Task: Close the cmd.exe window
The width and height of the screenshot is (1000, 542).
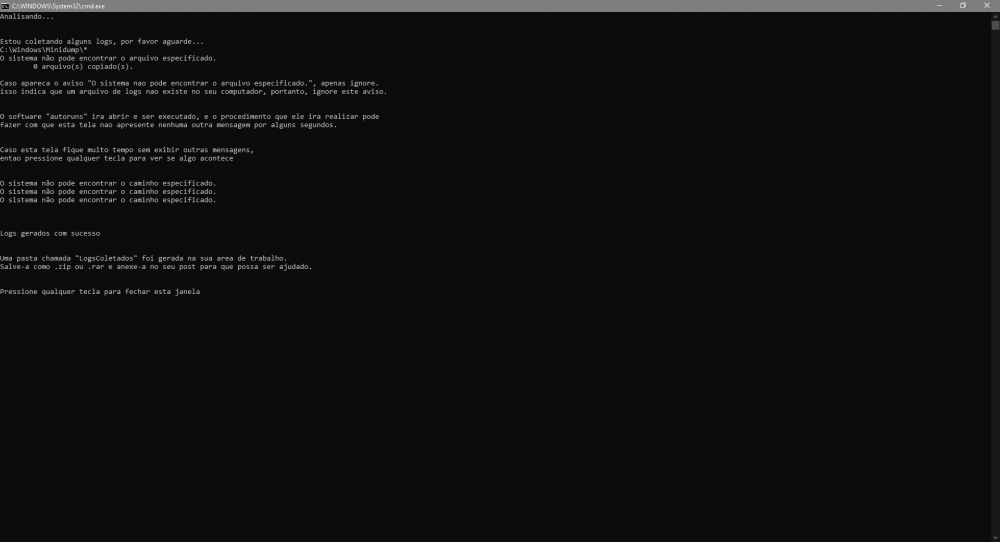Action: (987, 6)
